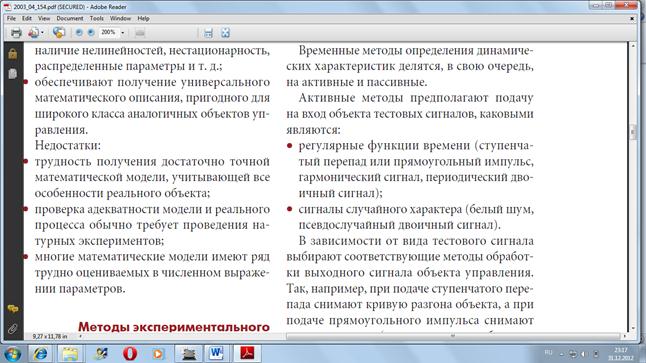
Task: Click bullet text 'трудность получения достаточно точной'
Action: click(152, 162)
